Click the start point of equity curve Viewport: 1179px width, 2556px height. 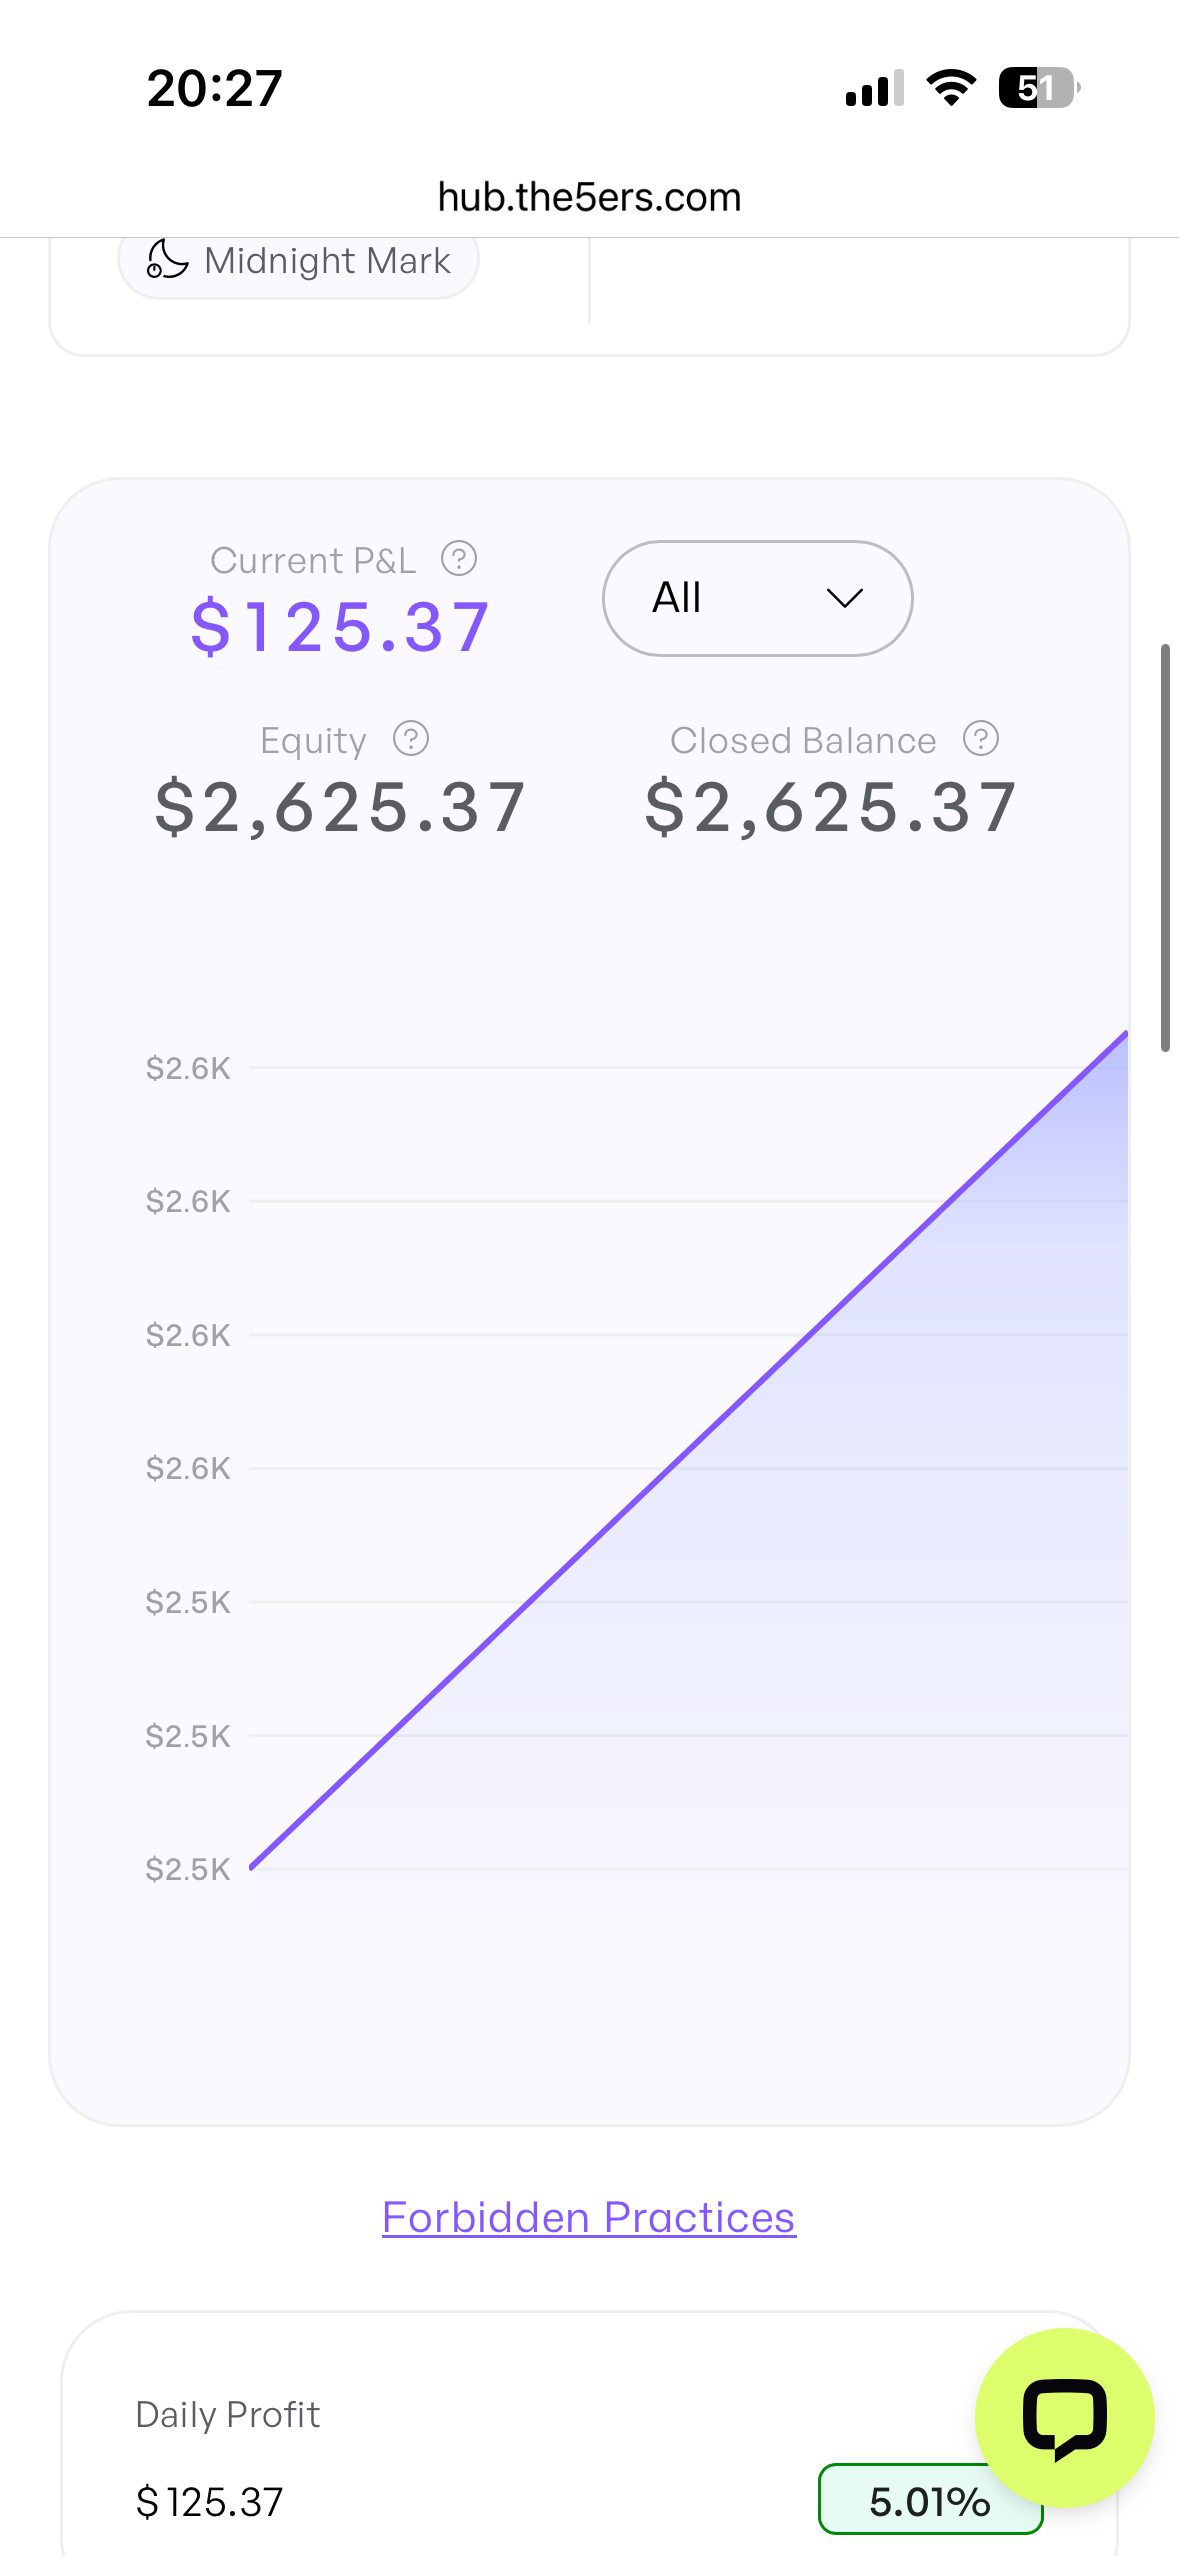[x=252, y=1866]
